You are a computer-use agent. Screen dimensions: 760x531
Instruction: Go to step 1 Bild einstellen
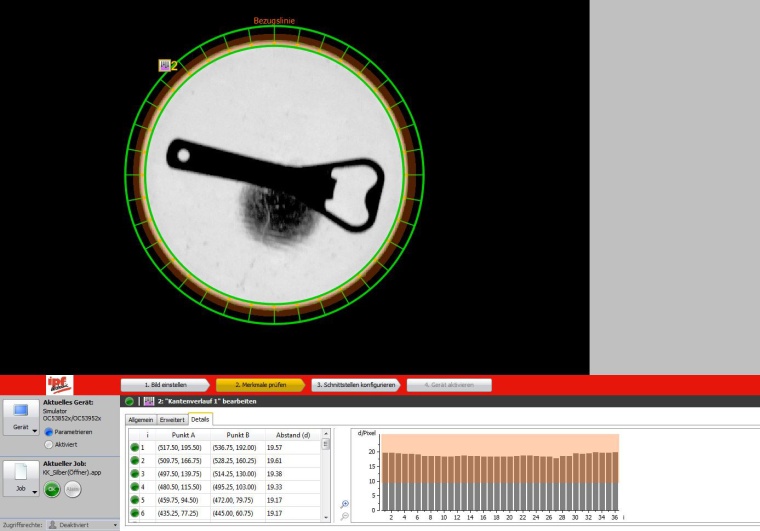pyautogui.click(x=163, y=384)
